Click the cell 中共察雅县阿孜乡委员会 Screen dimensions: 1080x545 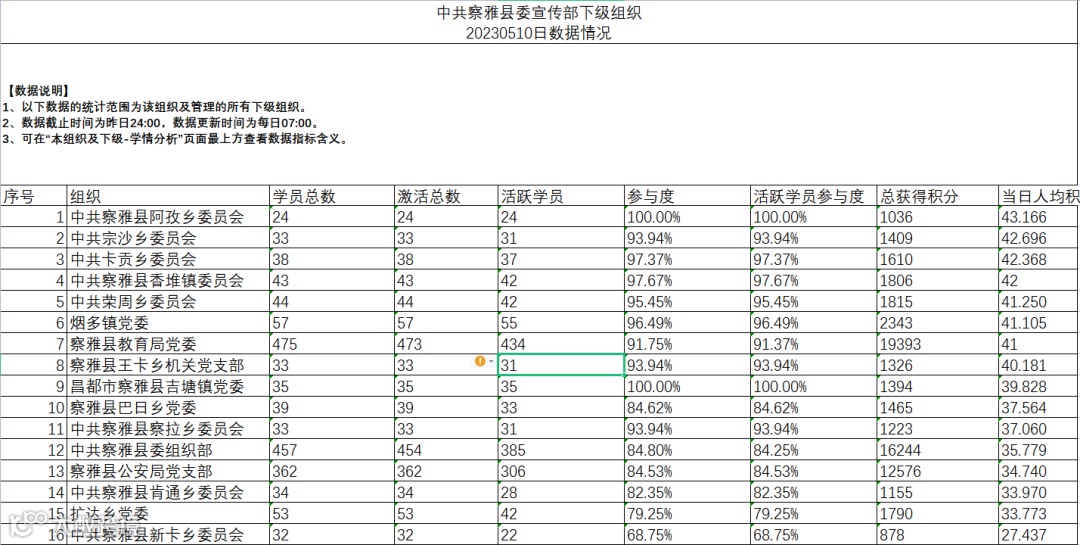tap(167, 218)
